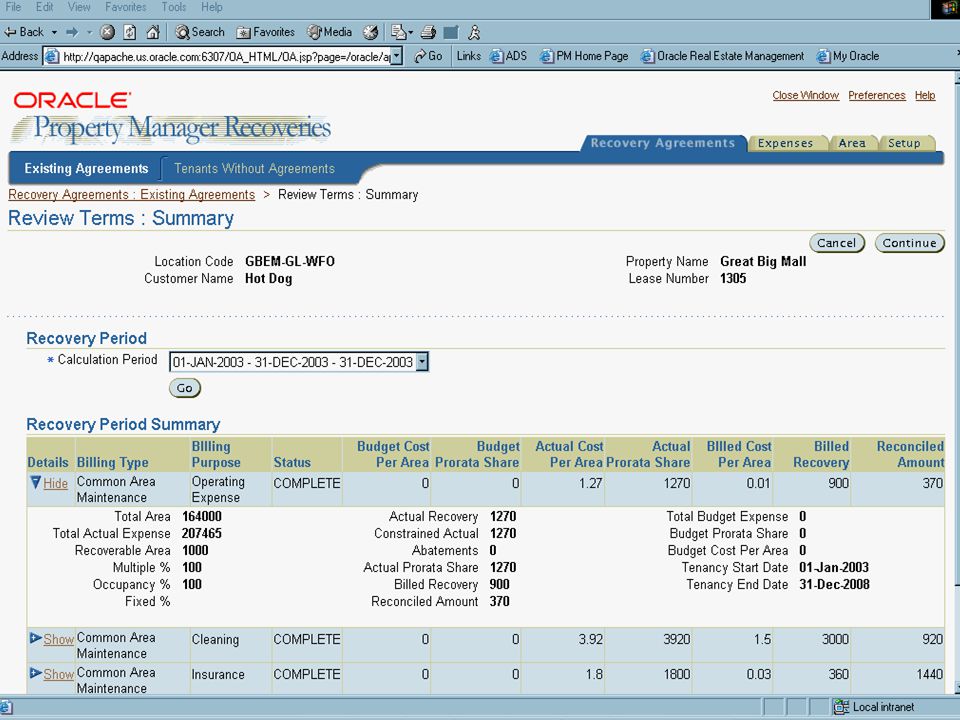Screen dimensions: 960x720
Task: Click the Refresh page icon
Action: [130, 32]
